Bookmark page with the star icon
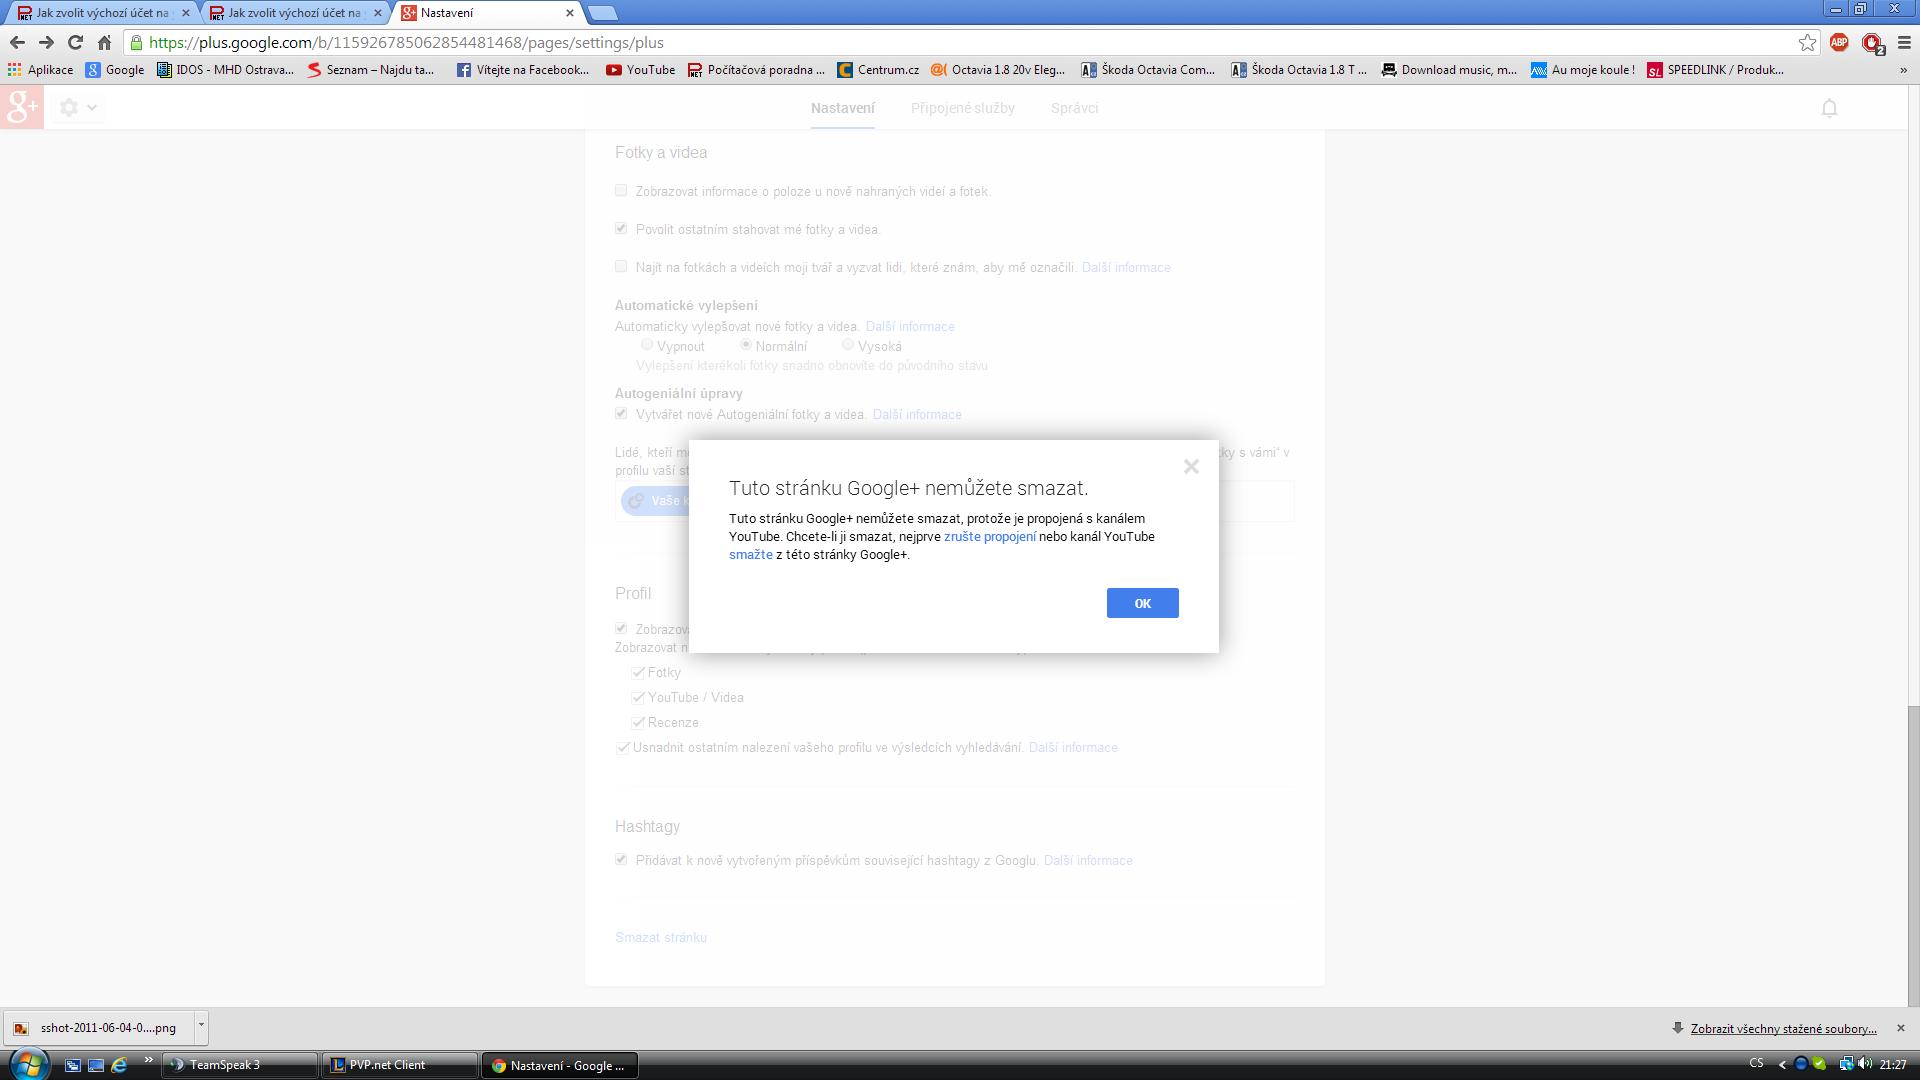 pos(1807,43)
